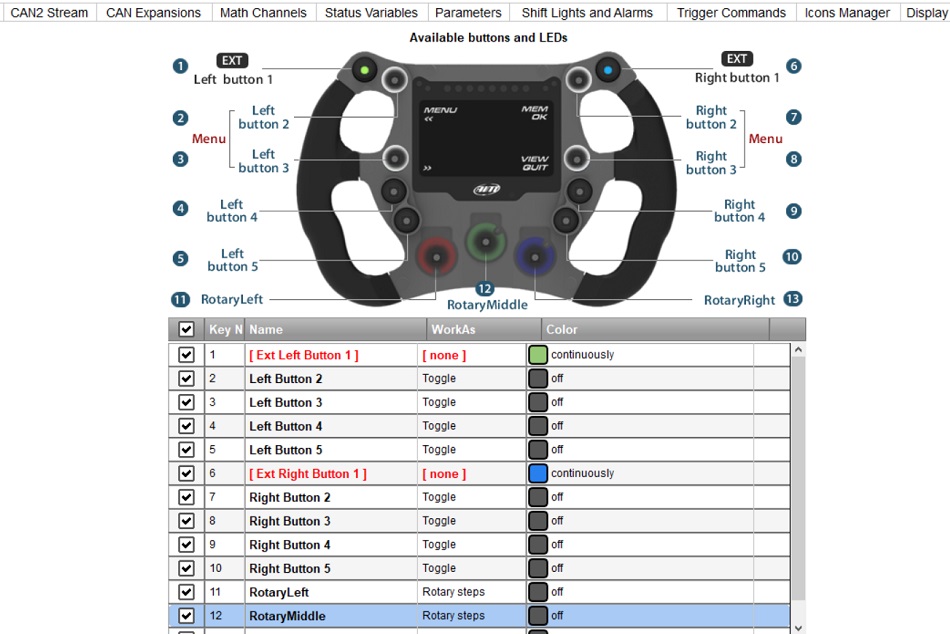This screenshot has height=634, width=950.
Task: Open the Icons Manager tab
Action: point(847,12)
